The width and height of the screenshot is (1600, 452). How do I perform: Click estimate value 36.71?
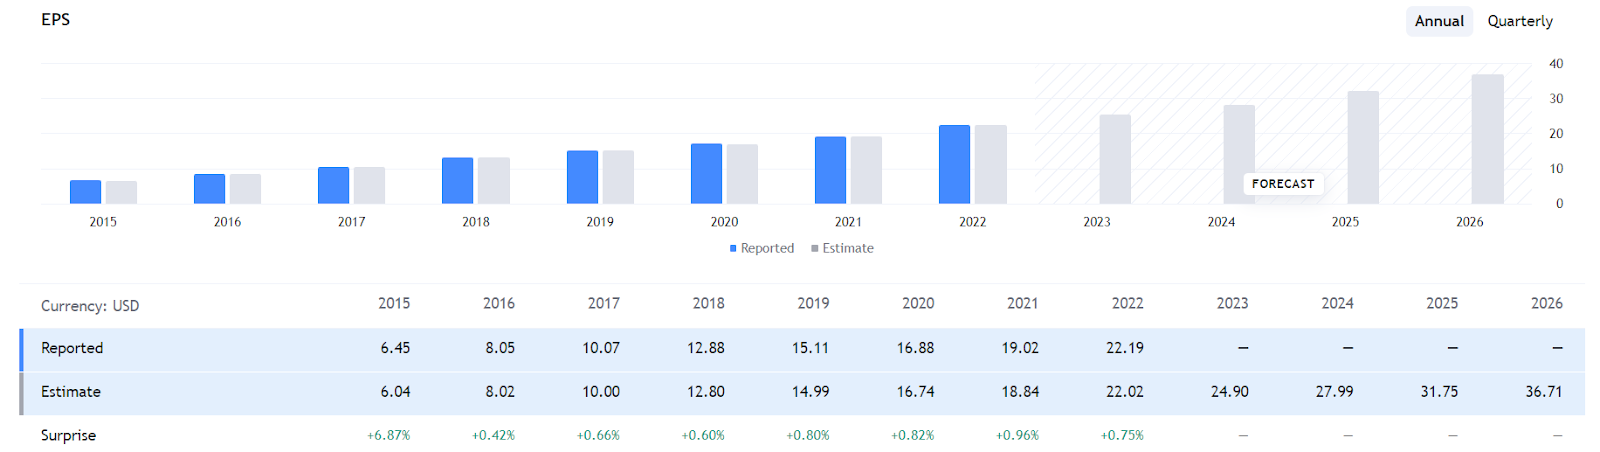coord(1544,392)
